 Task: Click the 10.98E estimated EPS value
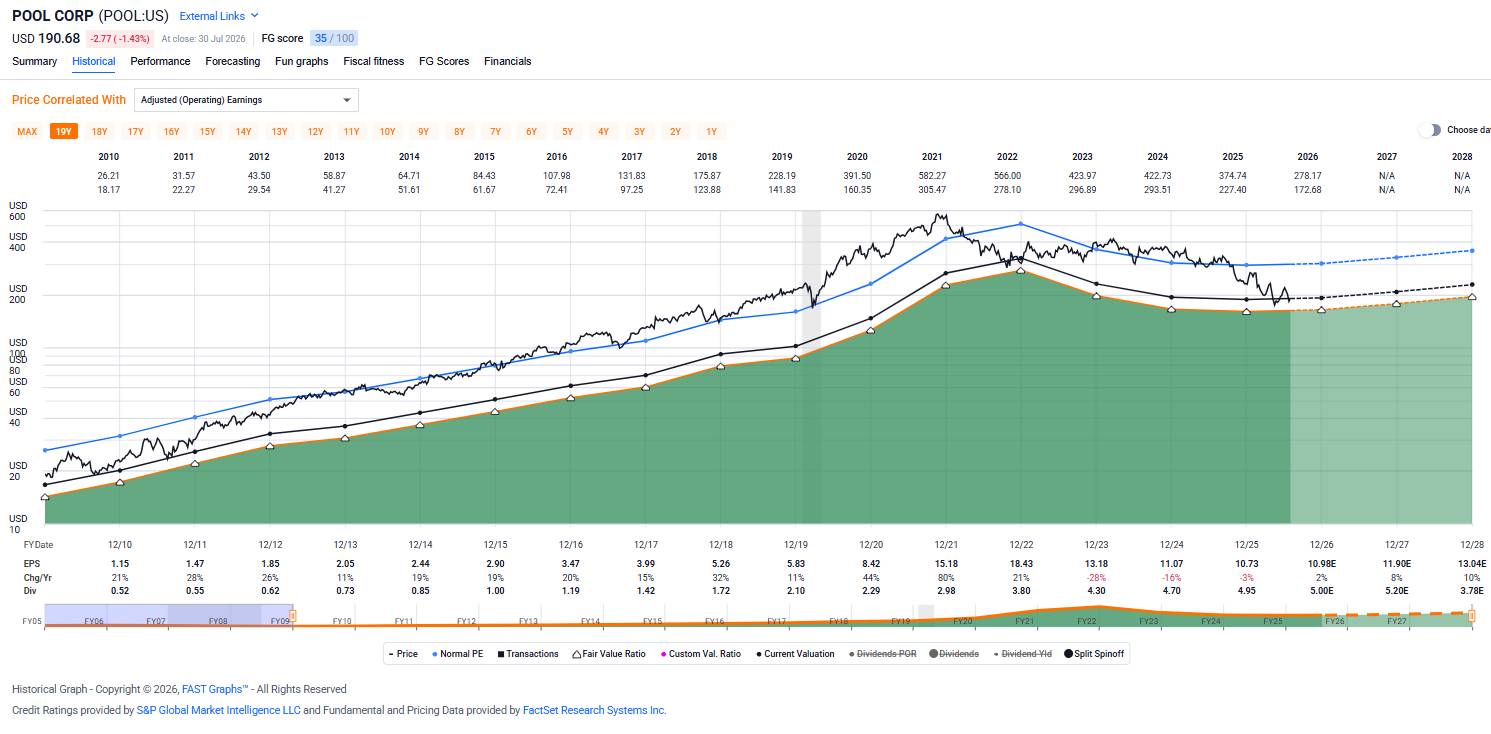point(1321,565)
